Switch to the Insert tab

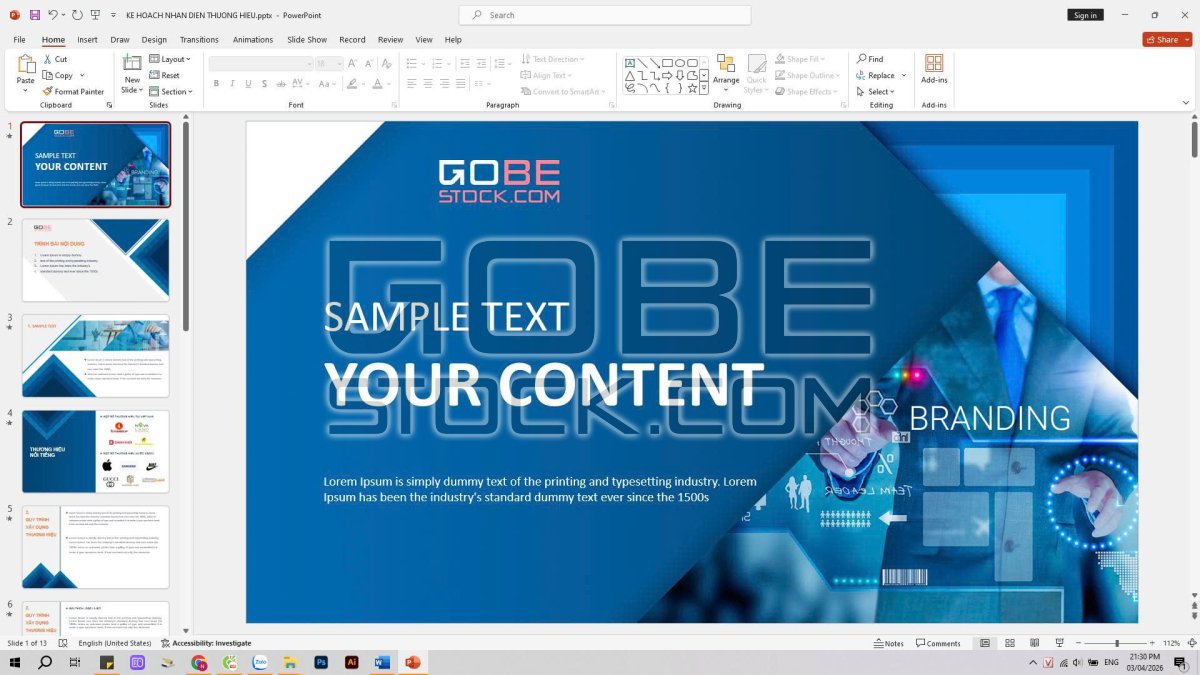[x=87, y=39]
